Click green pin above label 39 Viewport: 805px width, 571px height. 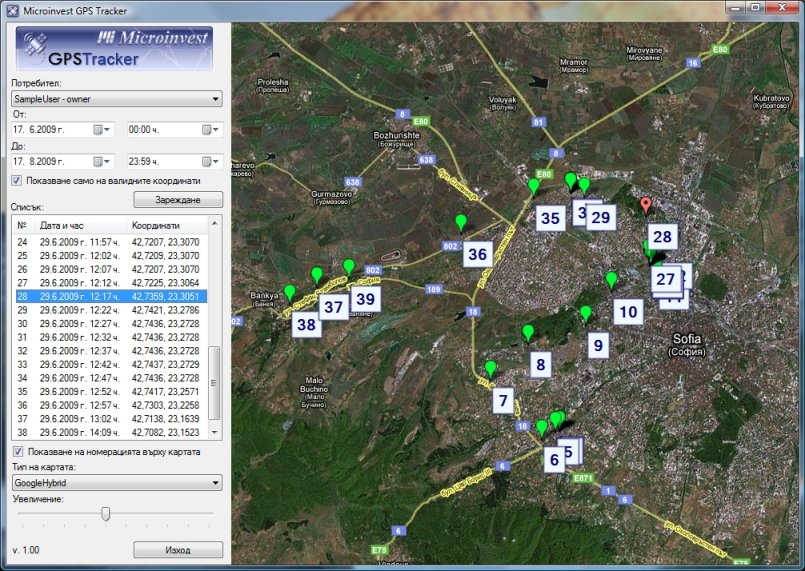point(349,268)
